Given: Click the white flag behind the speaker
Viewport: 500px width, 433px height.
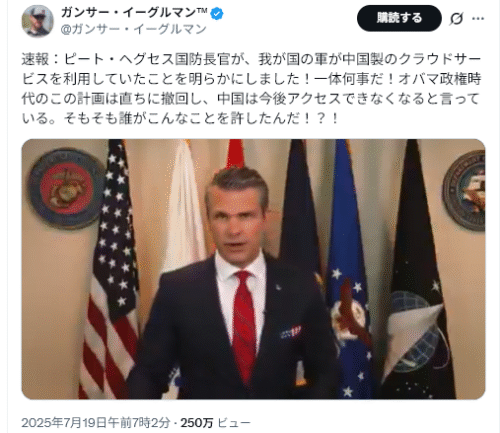Looking at the screenshot, I should (183, 207).
